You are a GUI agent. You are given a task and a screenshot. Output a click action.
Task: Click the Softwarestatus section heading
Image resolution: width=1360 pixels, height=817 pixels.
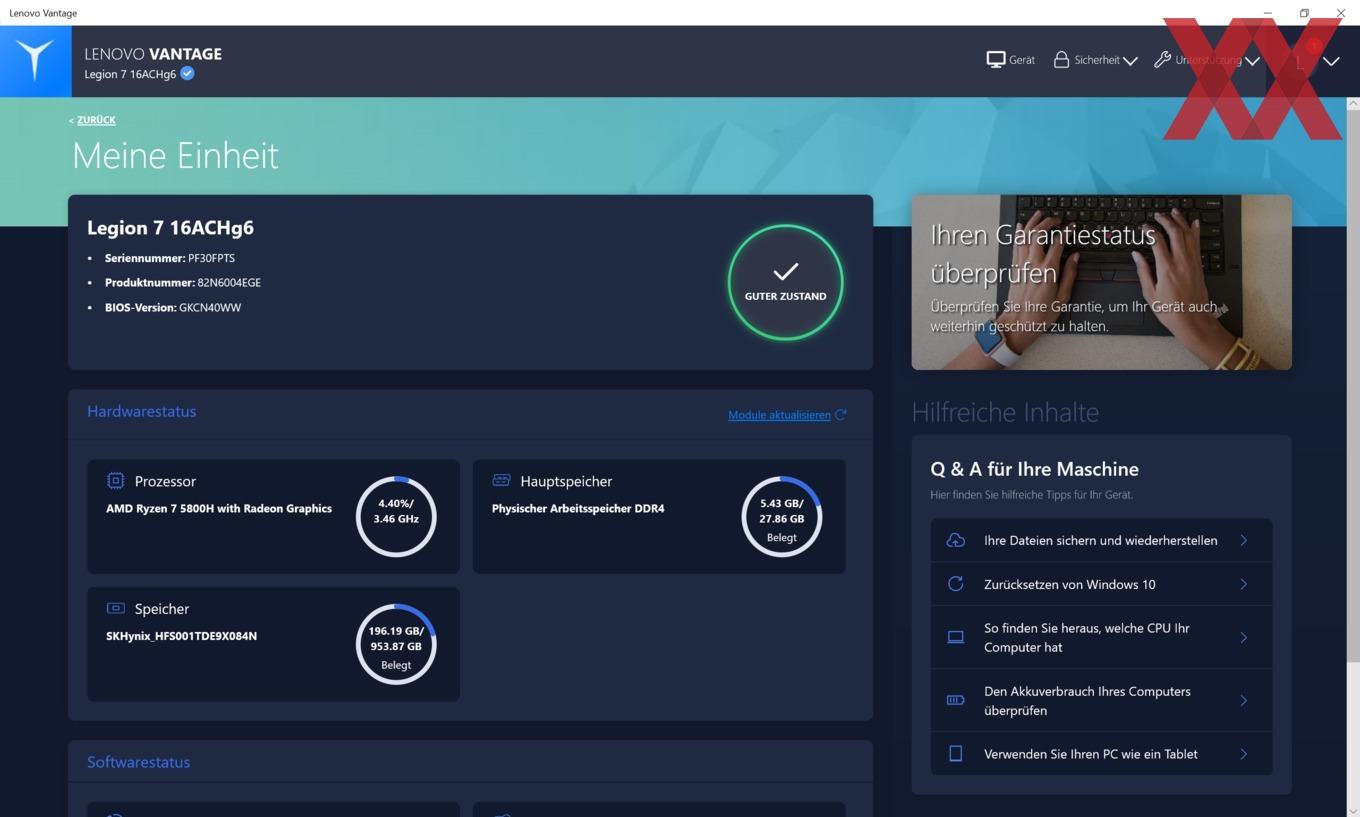138,762
